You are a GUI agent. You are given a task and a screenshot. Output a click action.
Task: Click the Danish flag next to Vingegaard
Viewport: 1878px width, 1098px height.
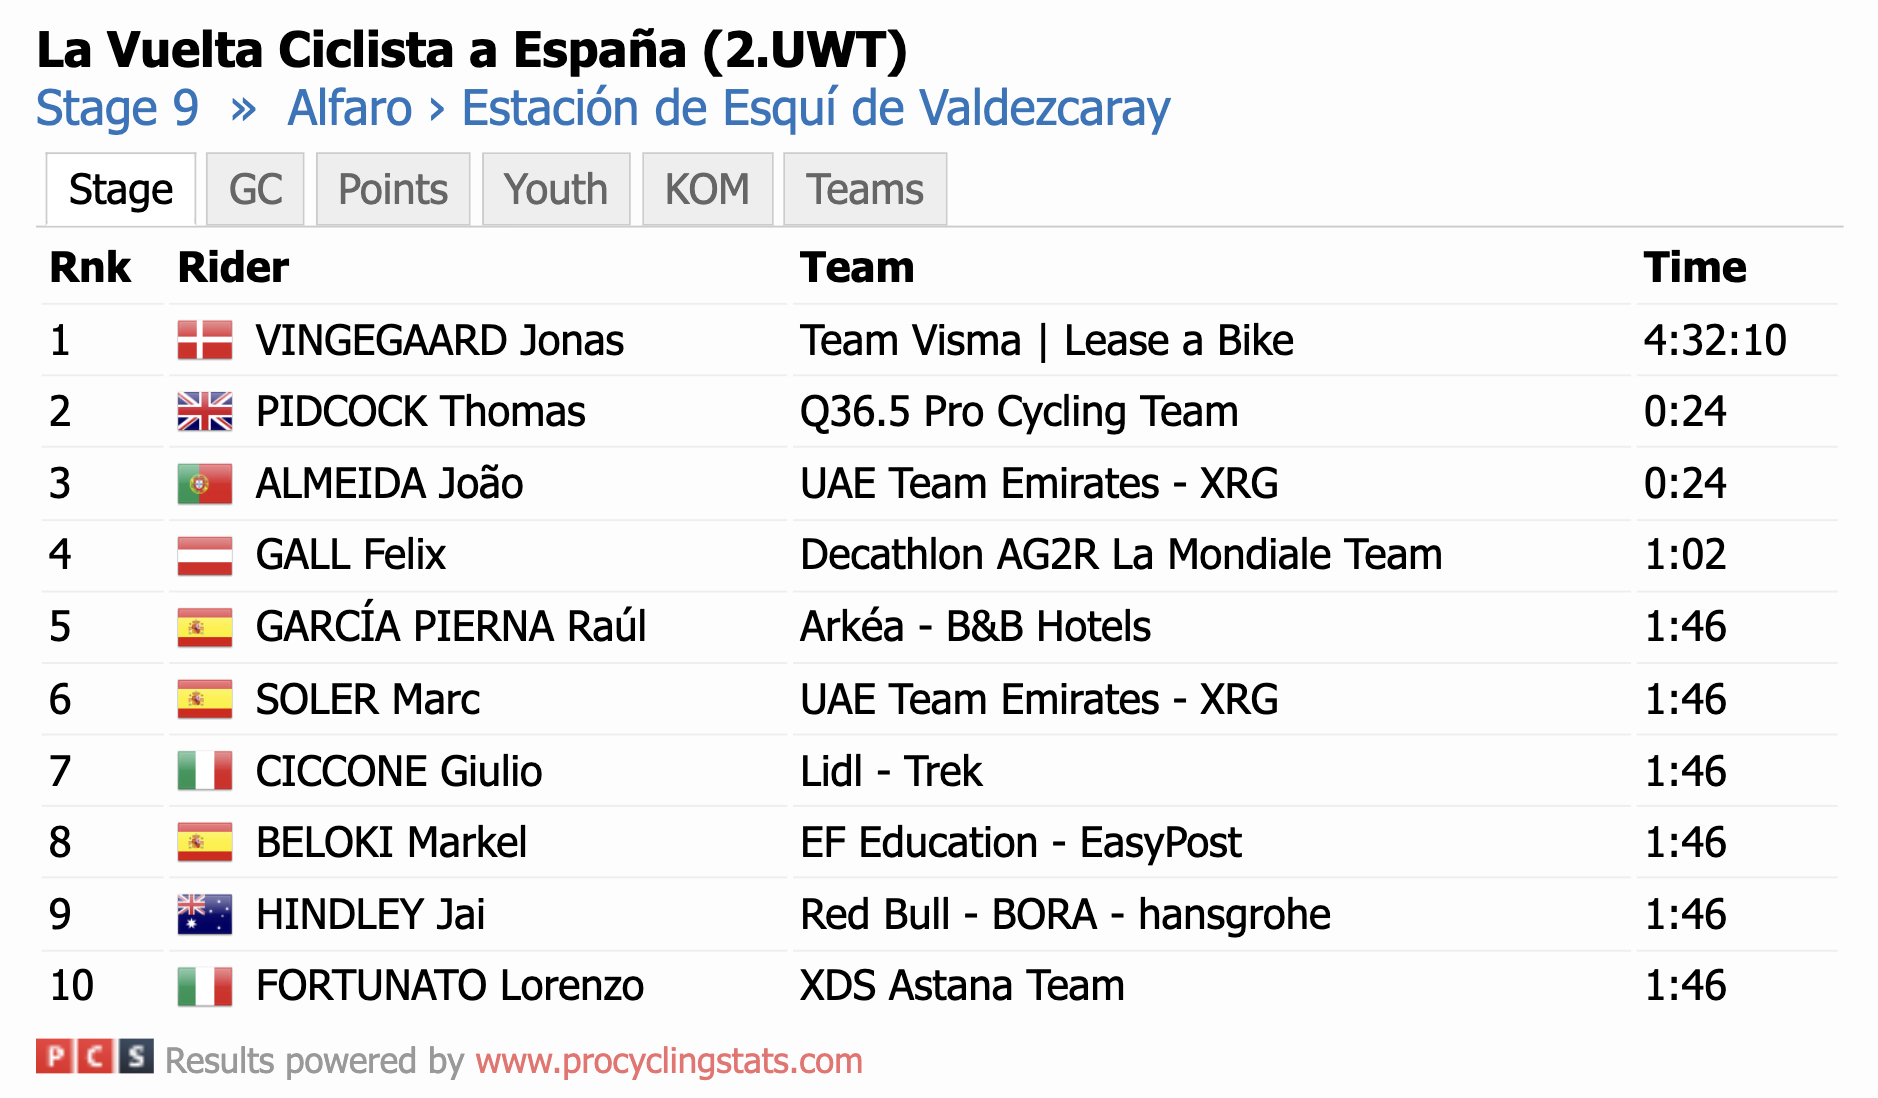pos(204,340)
